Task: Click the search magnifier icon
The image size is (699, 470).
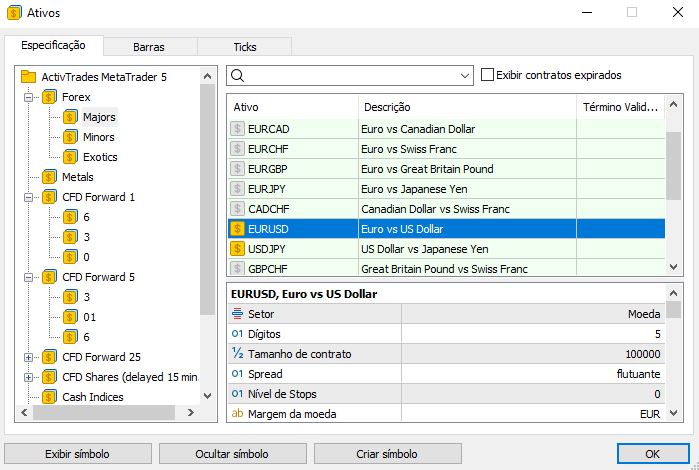Action: coord(238,75)
